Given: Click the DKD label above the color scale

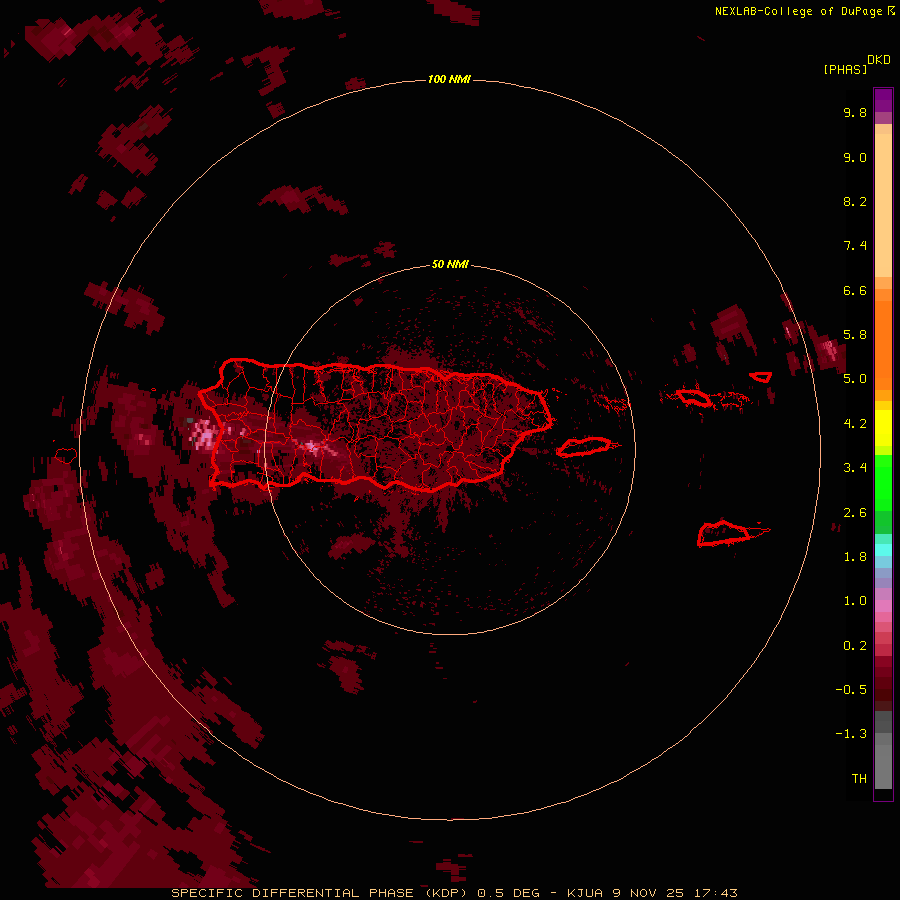Looking at the screenshot, I should point(879,60).
